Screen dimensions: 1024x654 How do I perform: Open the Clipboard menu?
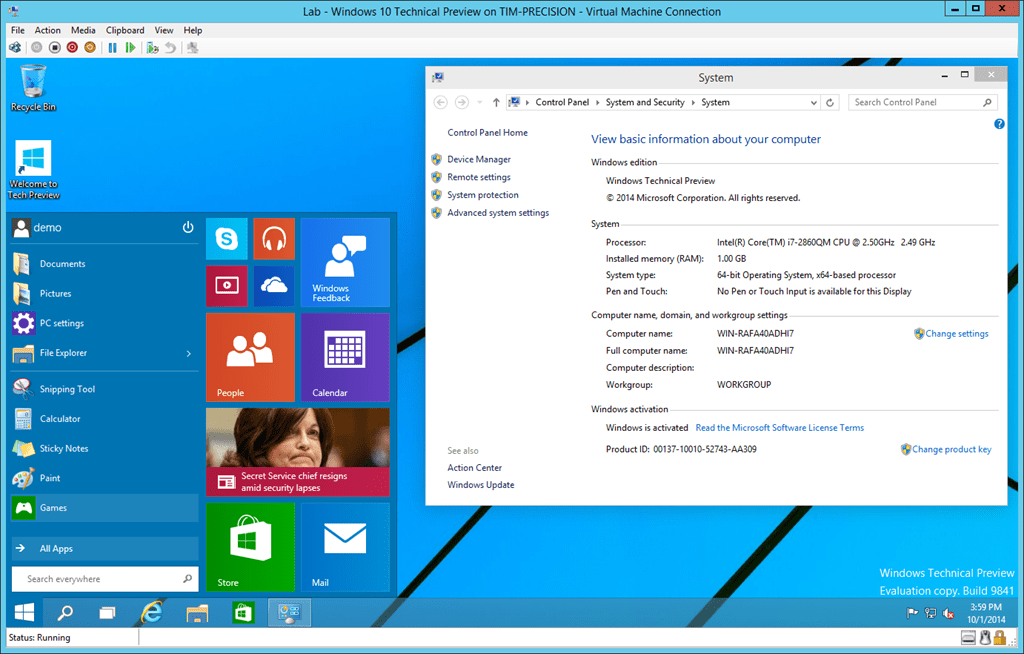125,30
